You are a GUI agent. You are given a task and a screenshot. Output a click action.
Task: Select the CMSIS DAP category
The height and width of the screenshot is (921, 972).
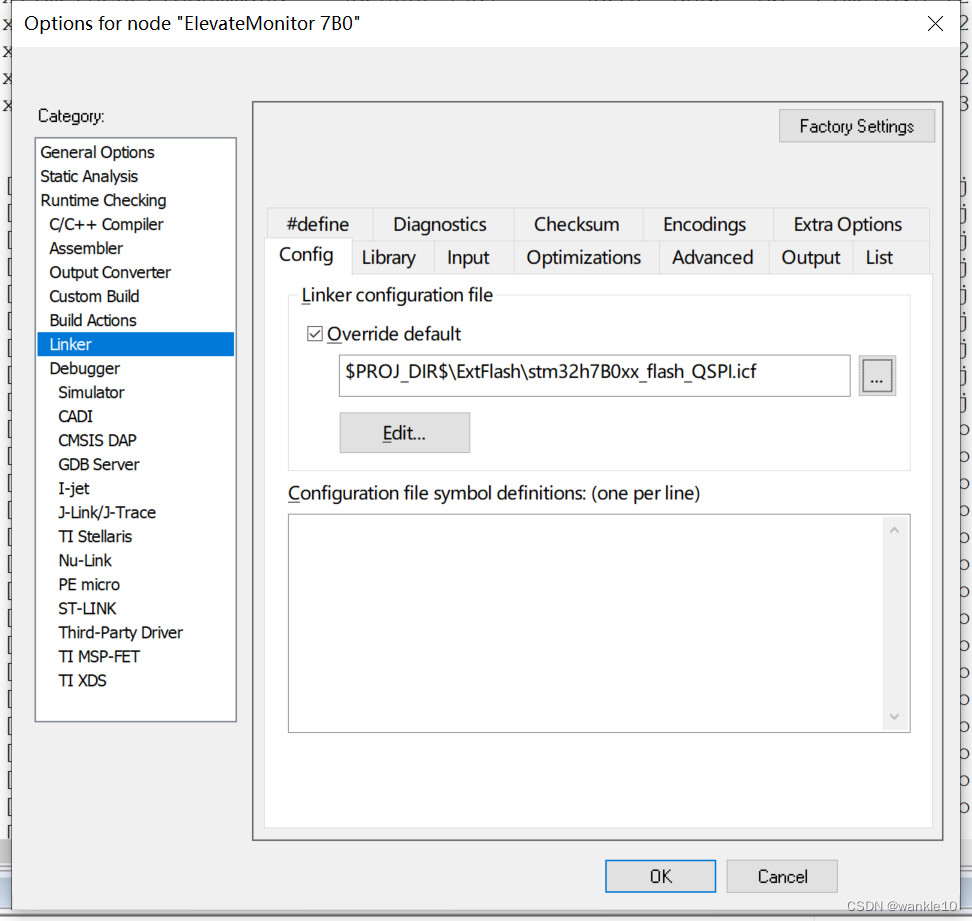tap(97, 440)
